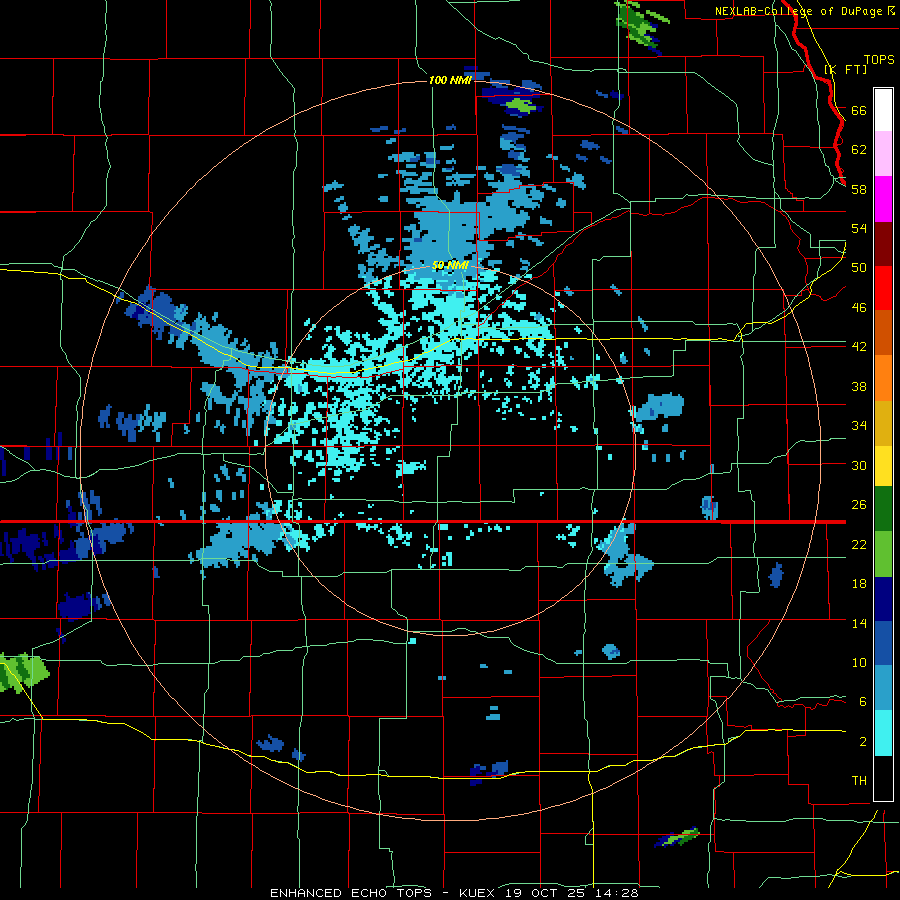The height and width of the screenshot is (900, 900).
Task: Click the ENHANCED ECHO TOPS KUEX caption
Action: [454, 893]
